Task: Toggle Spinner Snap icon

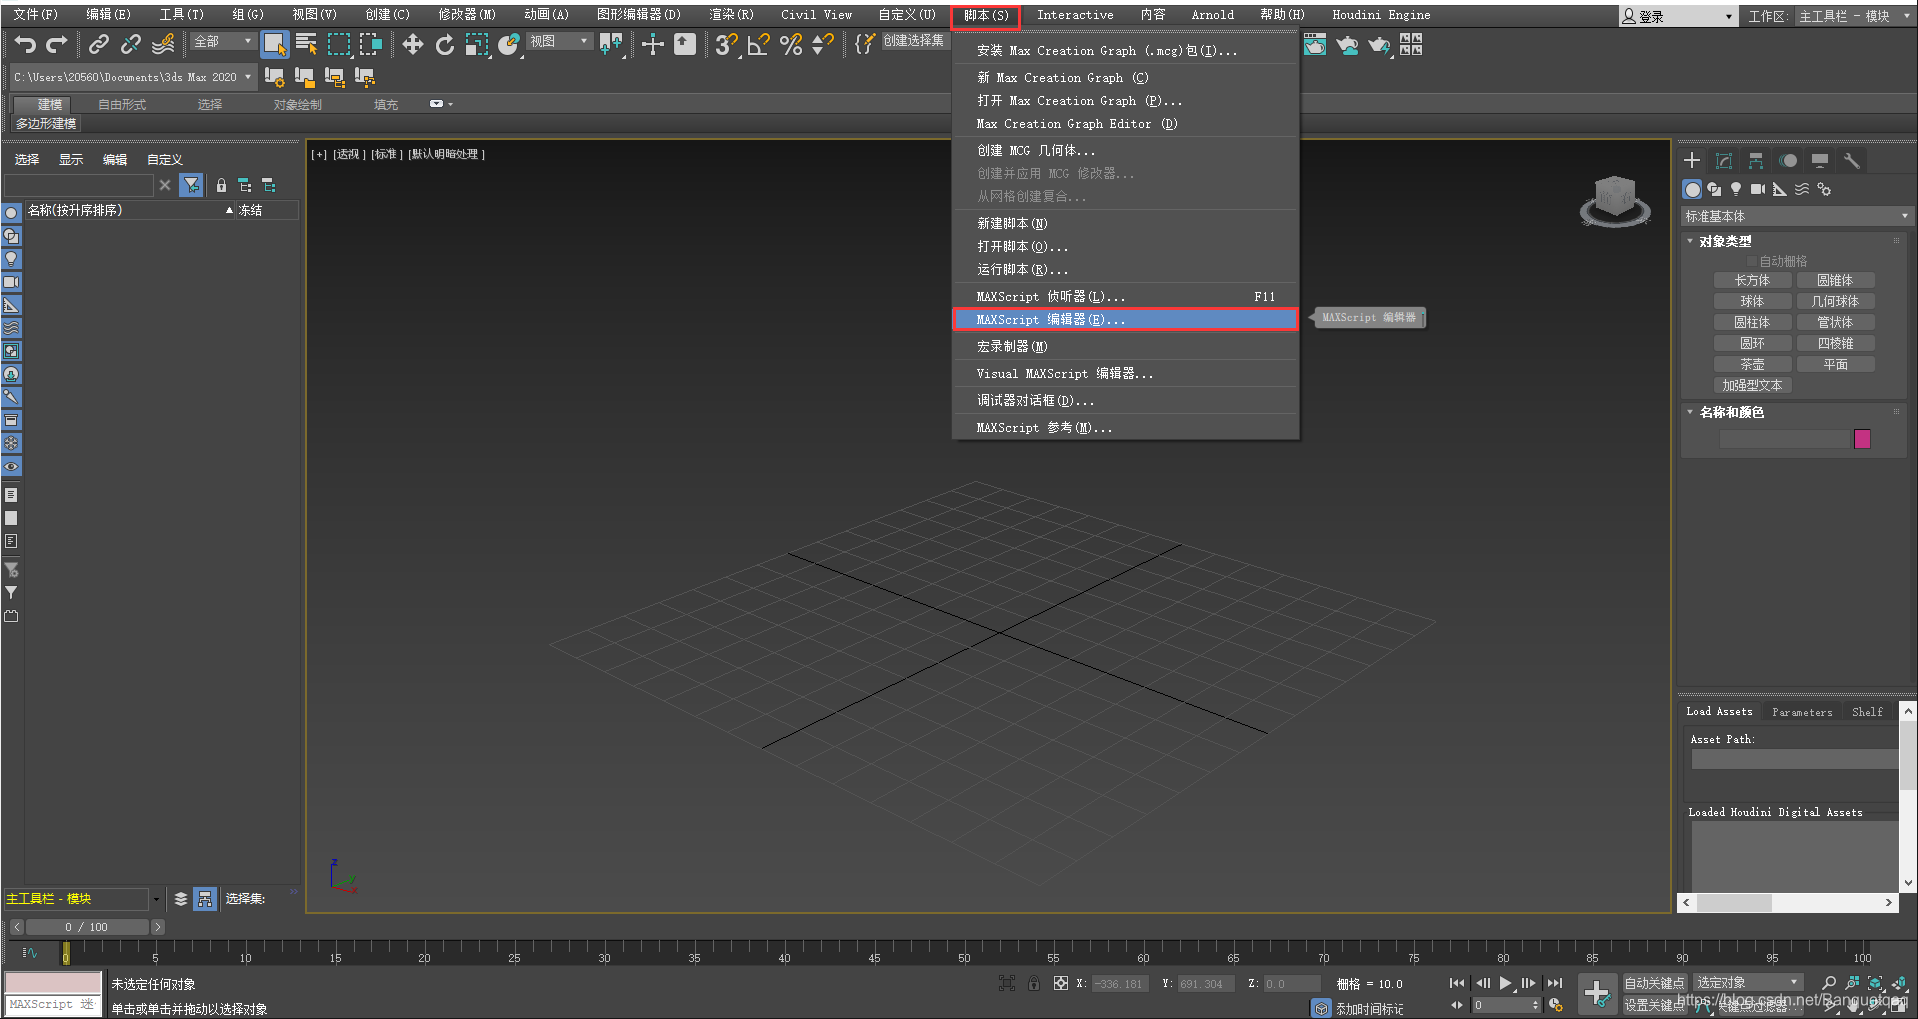Action: 822,44
